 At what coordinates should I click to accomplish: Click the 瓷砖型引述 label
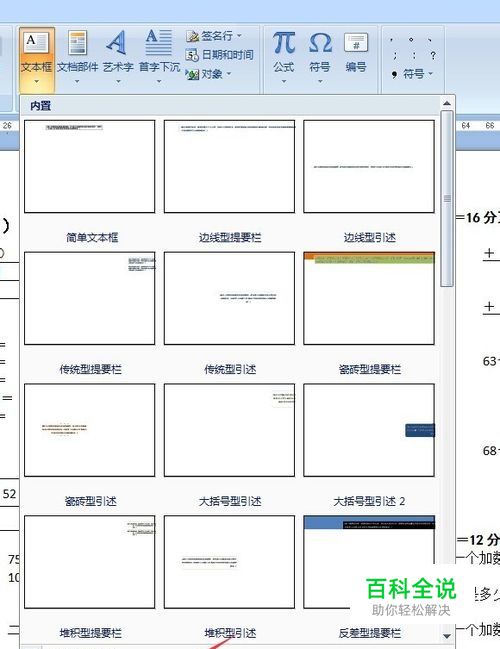tap(90, 501)
